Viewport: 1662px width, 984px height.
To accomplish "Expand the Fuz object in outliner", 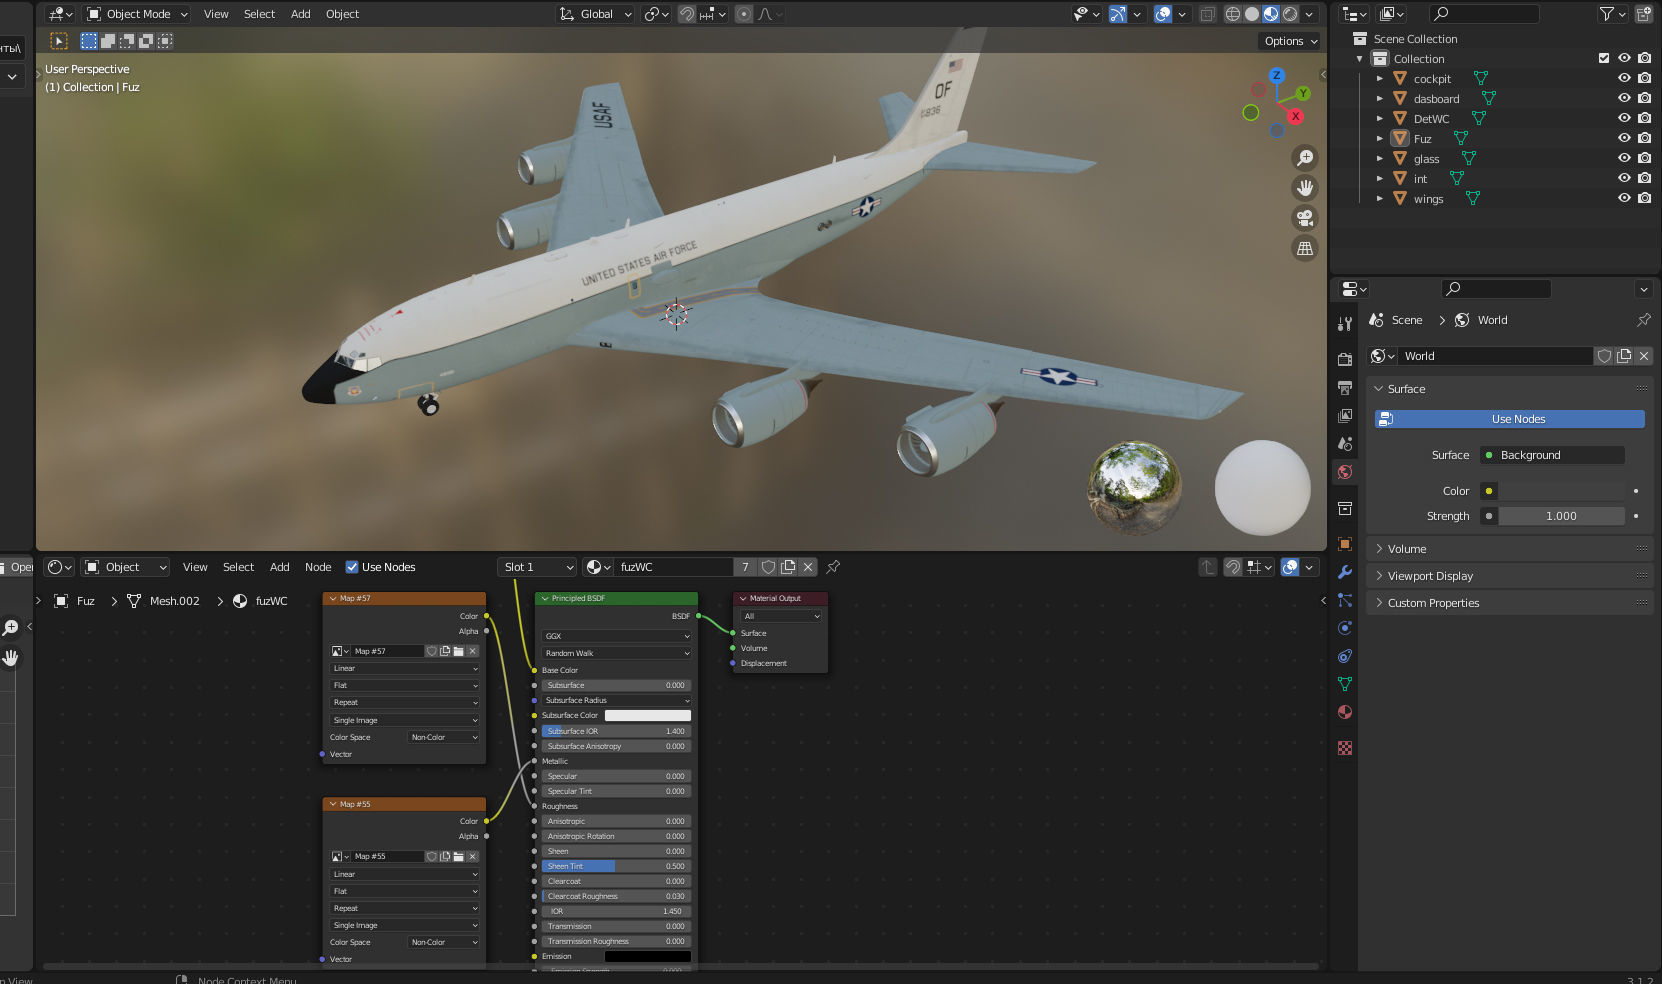I will (1380, 139).
